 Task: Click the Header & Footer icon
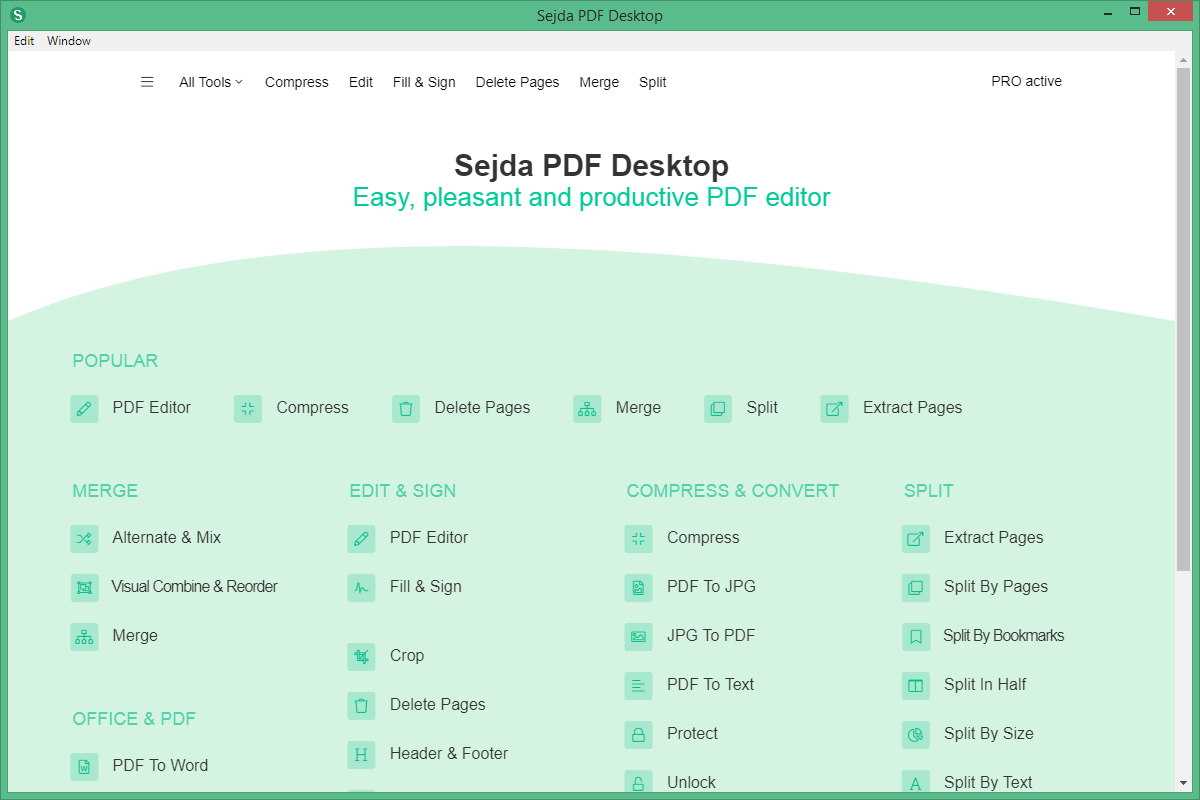361,754
